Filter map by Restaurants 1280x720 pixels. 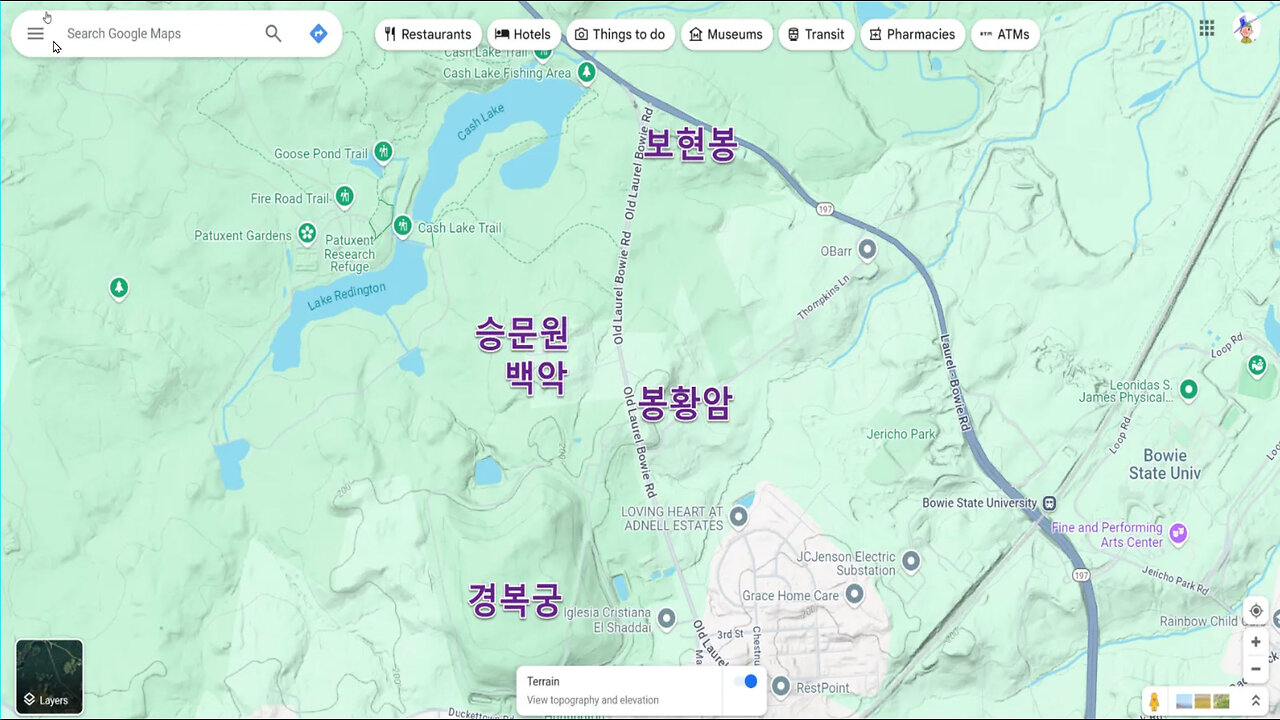[x=428, y=34]
